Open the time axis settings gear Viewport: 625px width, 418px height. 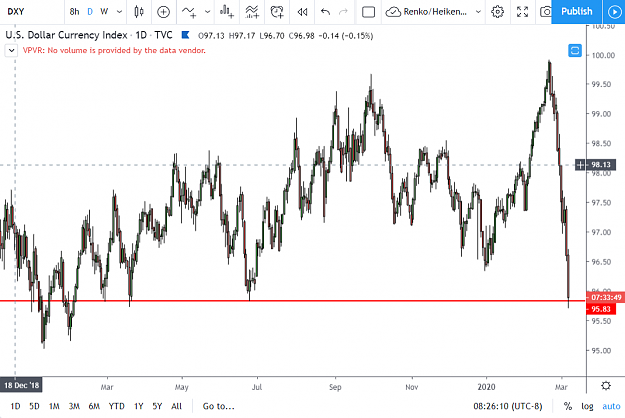[x=606, y=386]
